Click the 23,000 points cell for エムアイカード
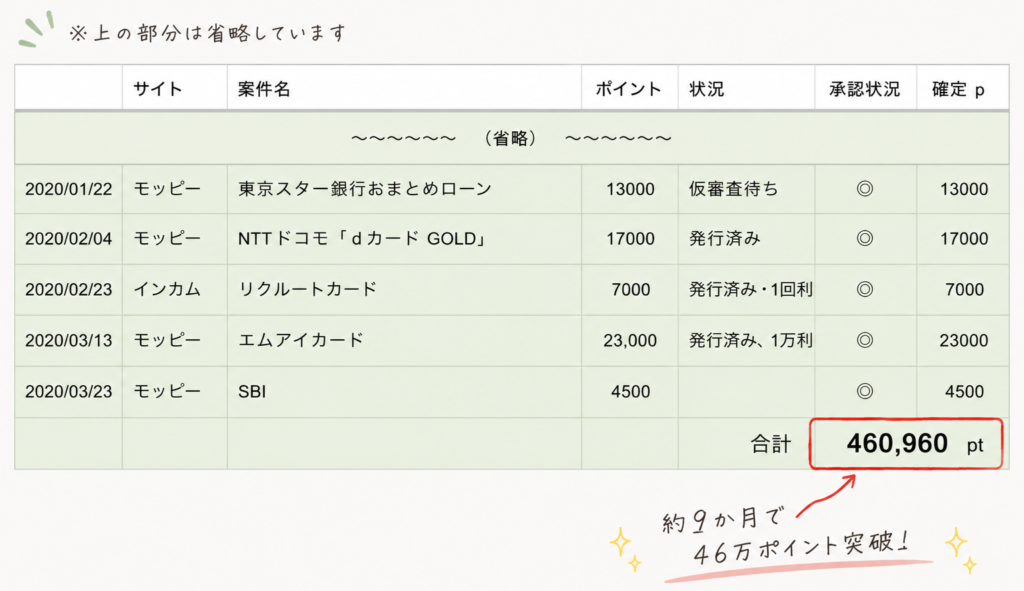This screenshot has height=591, width=1024. (630, 341)
